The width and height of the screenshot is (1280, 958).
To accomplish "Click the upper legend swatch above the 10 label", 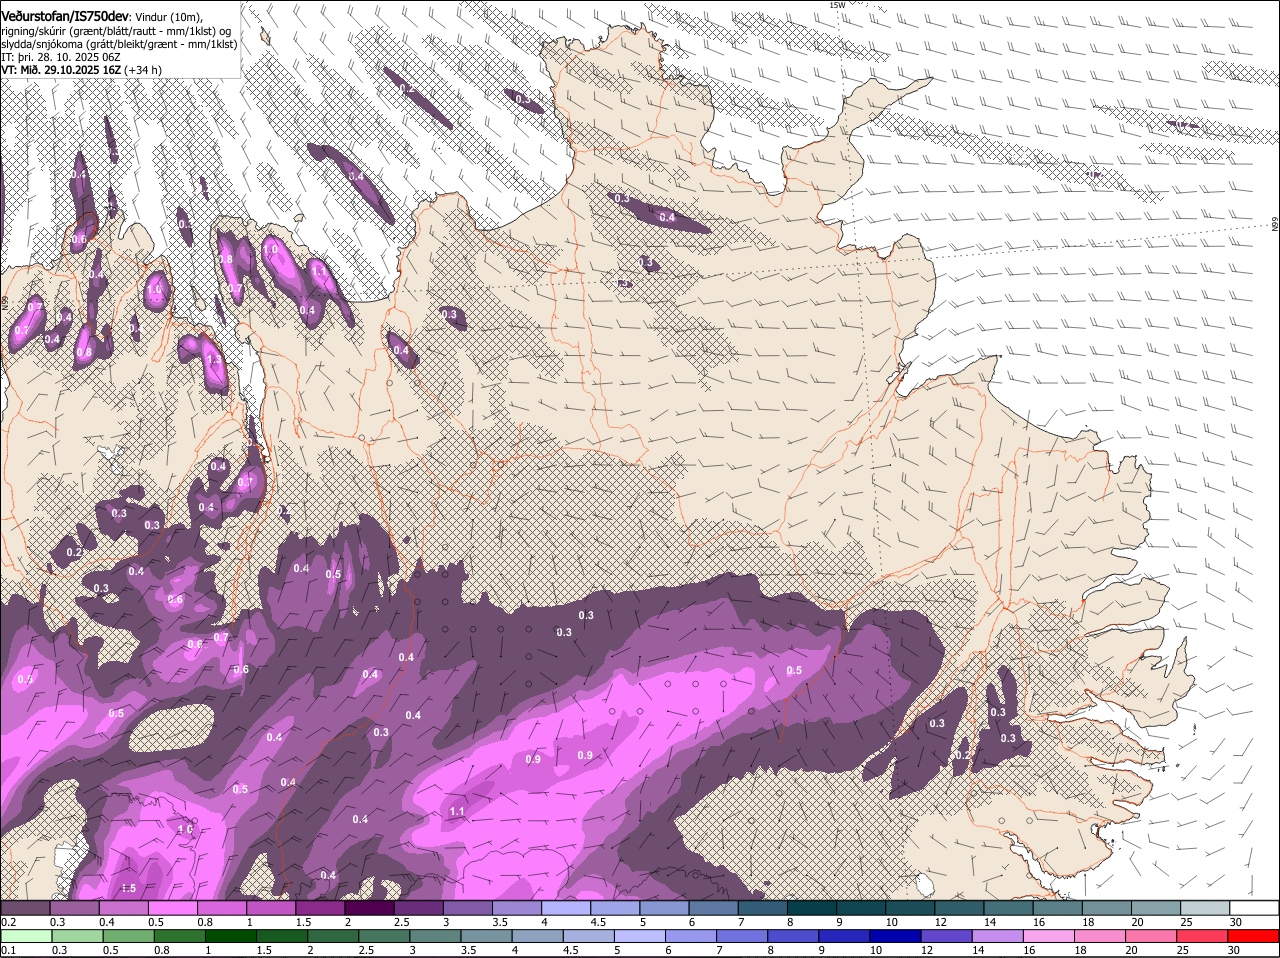I will pyautogui.click(x=910, y=908).
